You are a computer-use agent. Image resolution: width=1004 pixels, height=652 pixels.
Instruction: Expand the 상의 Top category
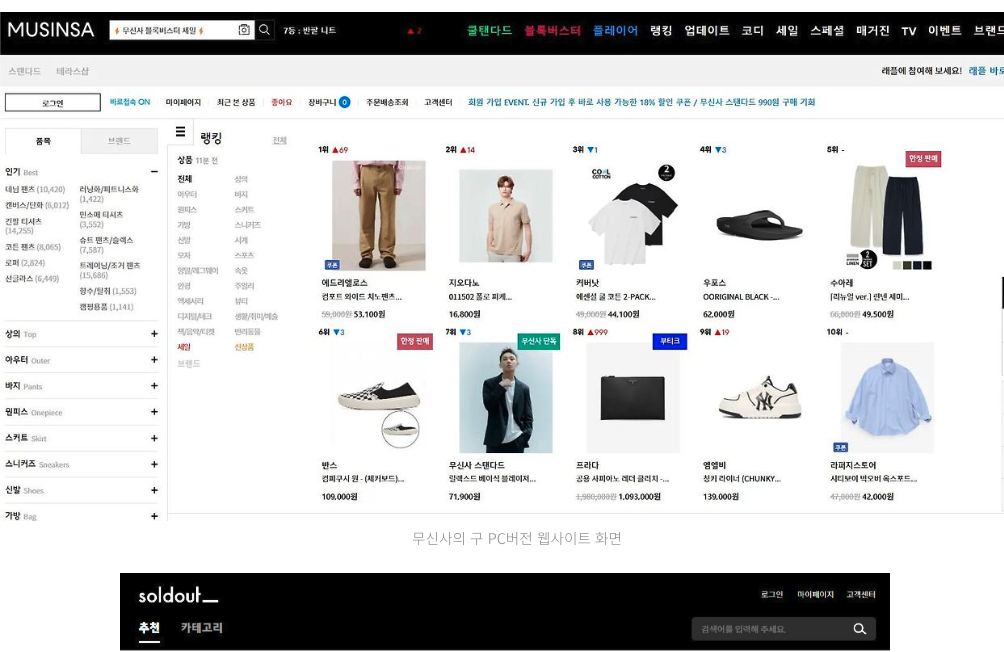[154, 334]
